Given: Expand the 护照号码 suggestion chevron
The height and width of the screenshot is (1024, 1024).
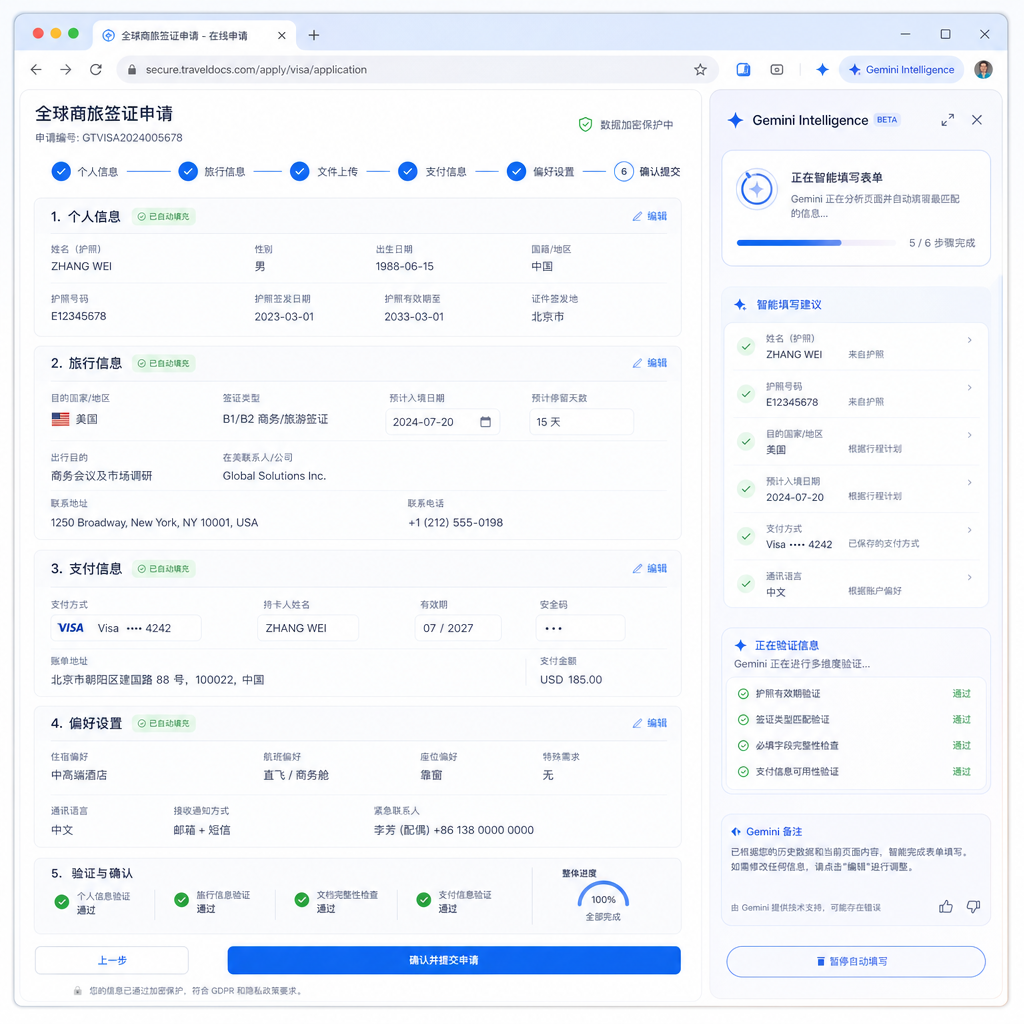Looking at the screenshot, I should pos(969,388).
